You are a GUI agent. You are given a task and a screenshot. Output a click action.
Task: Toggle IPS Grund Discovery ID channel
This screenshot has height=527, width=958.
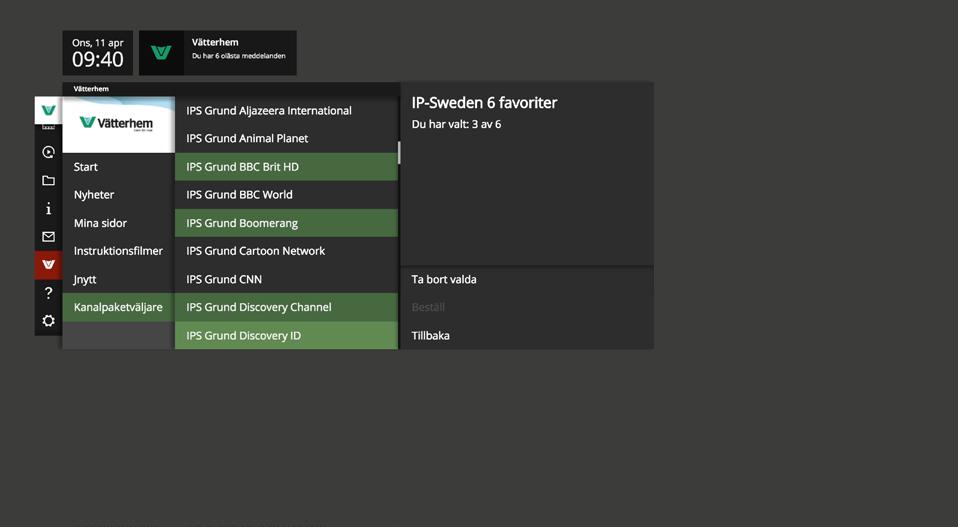pos(286,335)
